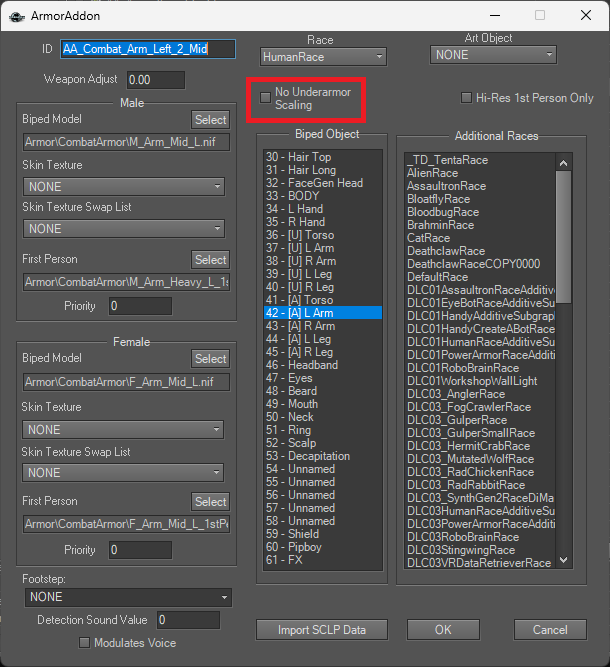Select DLC01WorkshopWallLight entry
Screen dimensions: 610x667
480,381
